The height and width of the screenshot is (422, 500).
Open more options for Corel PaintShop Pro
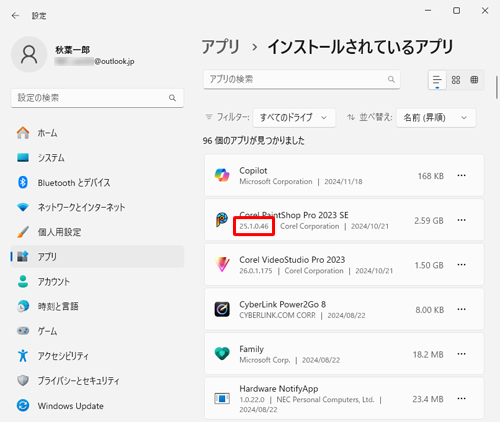point(461,220)
